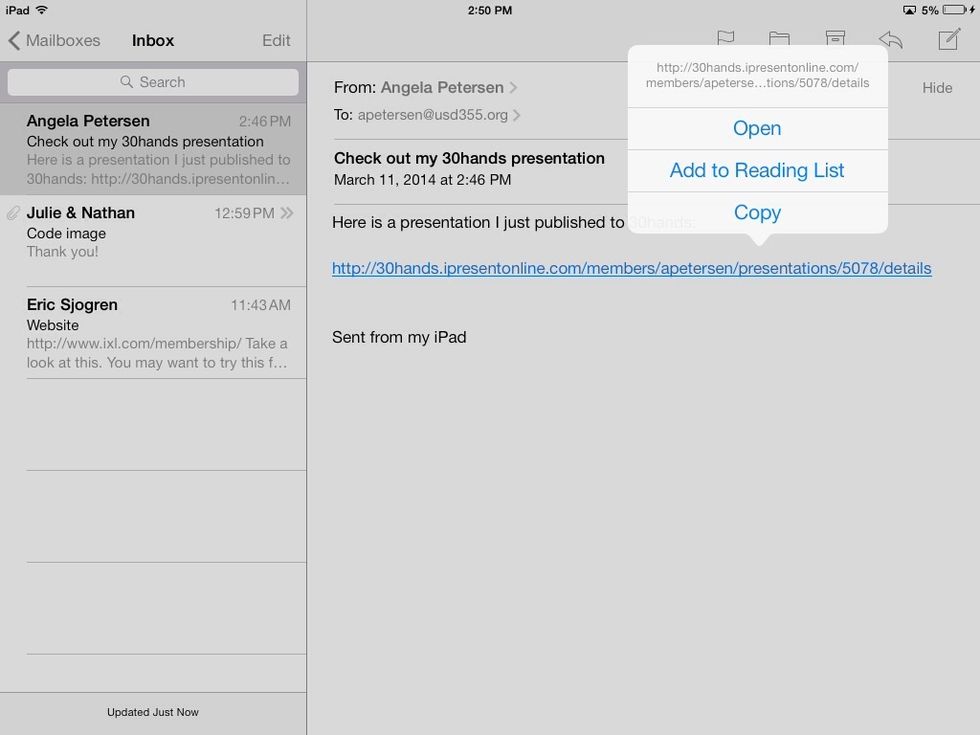Open the Eric Sjogren Website email
980x735 pixels.
click(153, 333)
